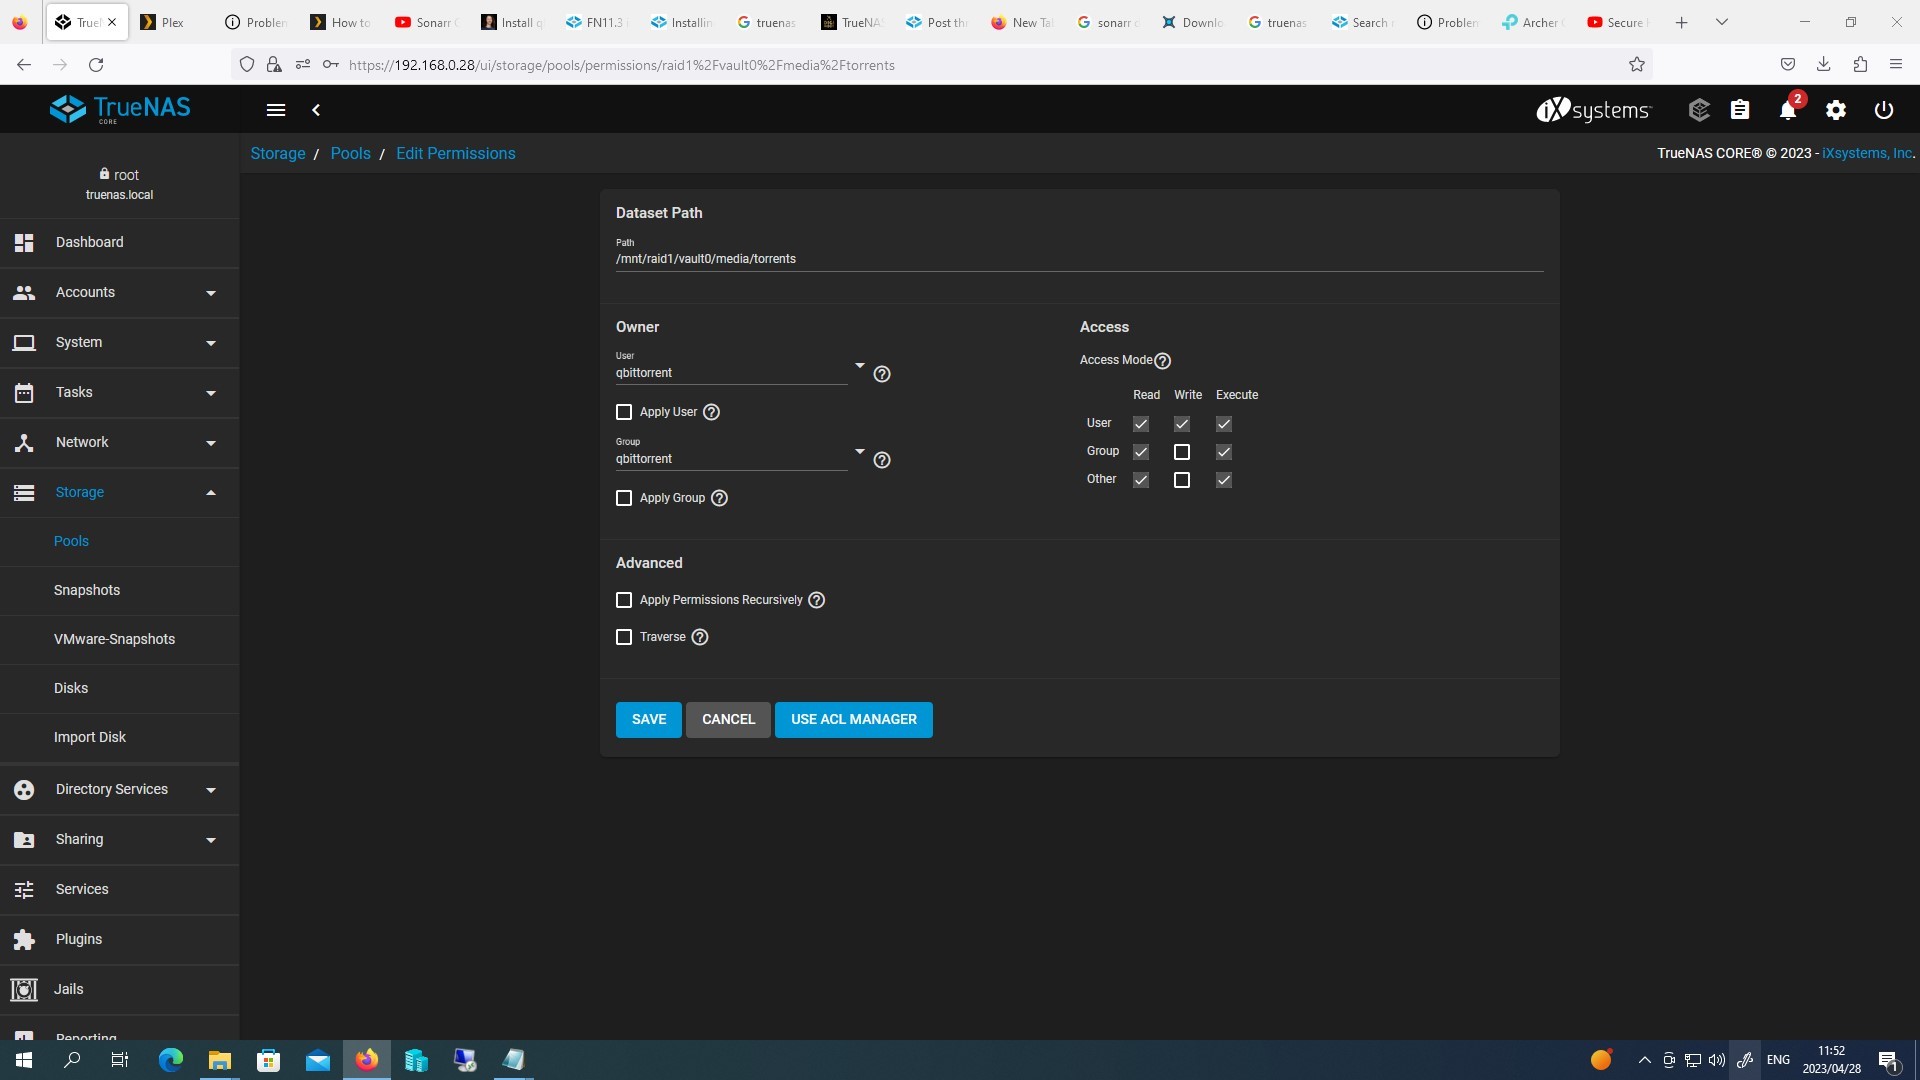Open the Owner Group dropdown arrow
The width and height of the screenshot is (1920, 1080).
tap(859, 452)
